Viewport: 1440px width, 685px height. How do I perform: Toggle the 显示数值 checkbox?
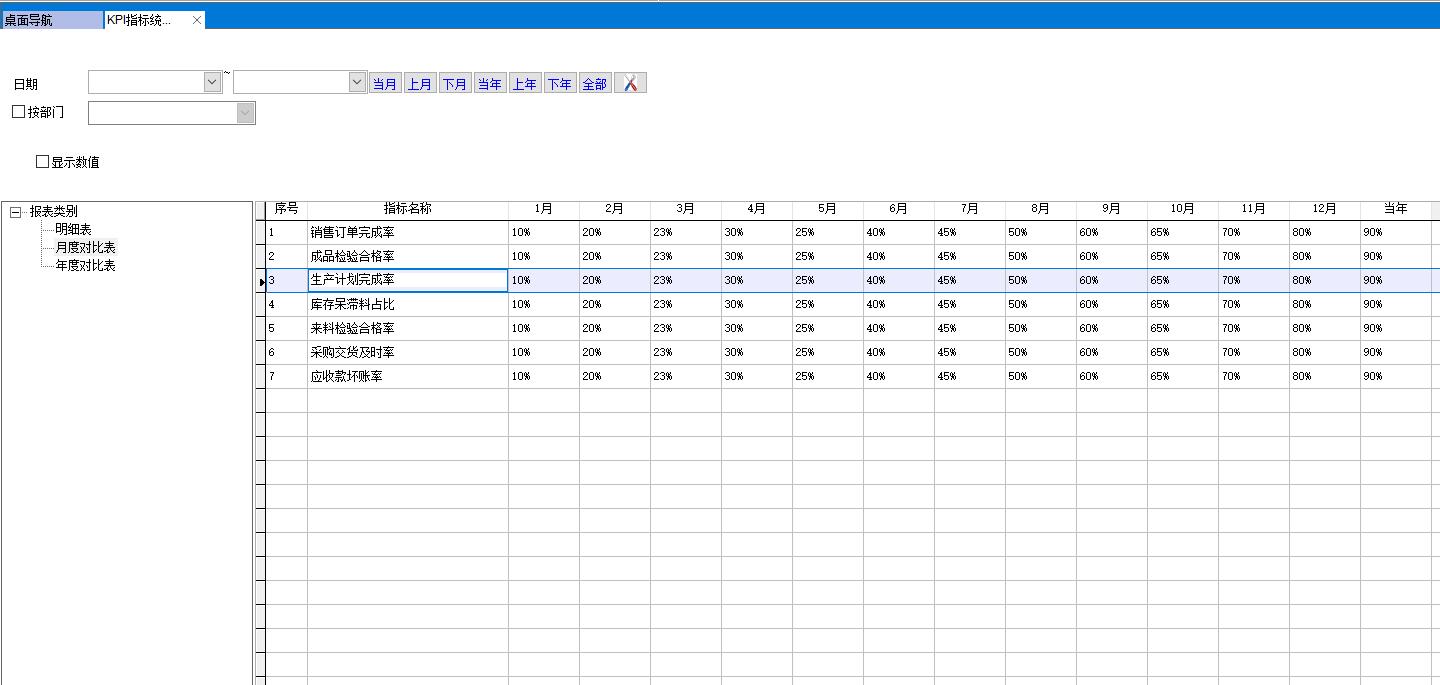(x=42, y=161)
